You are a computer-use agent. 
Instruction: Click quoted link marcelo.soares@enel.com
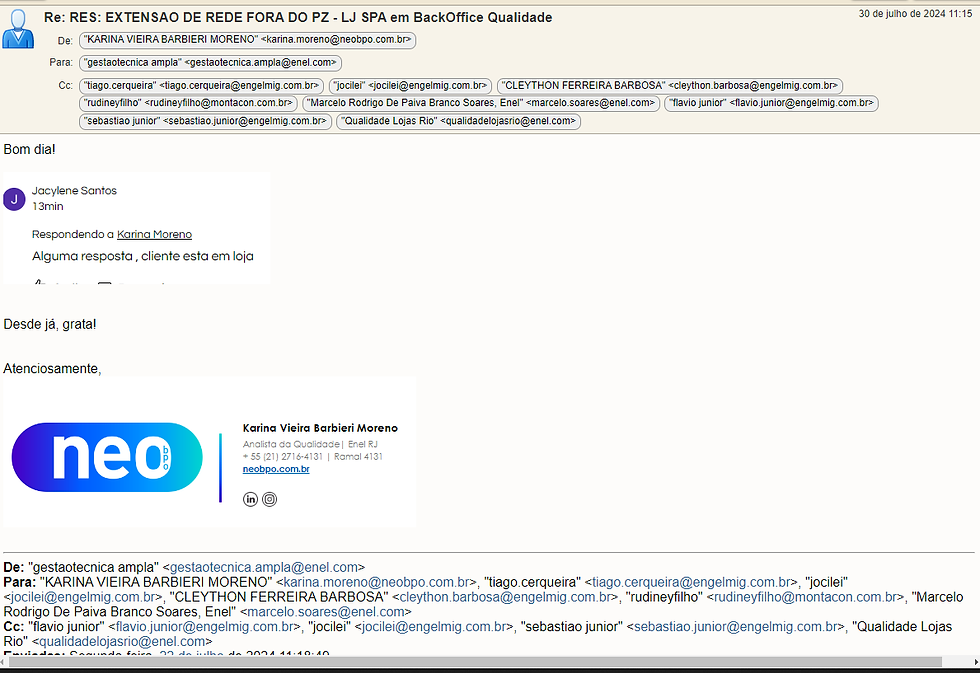click(326, 612)
